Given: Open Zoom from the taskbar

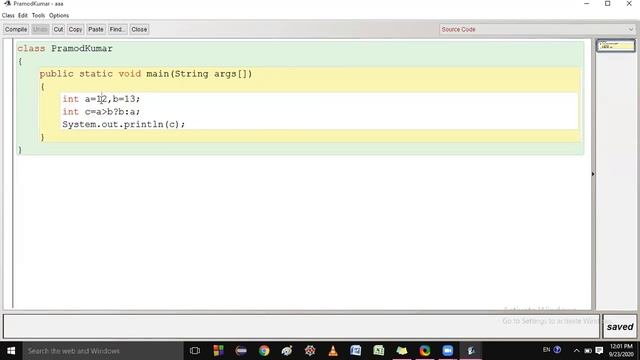Looking at the screenshot, I should (448, 351).
